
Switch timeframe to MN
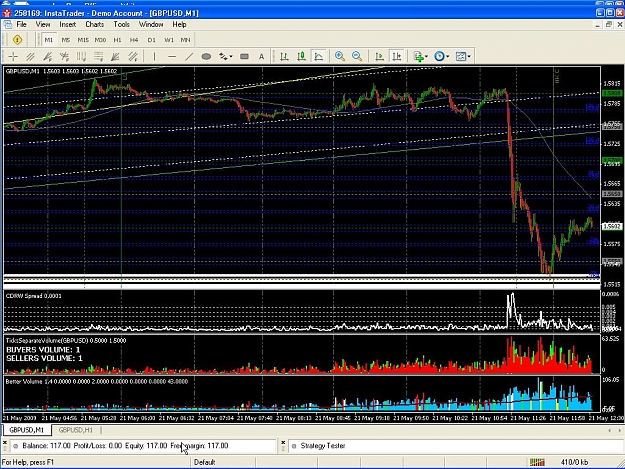click(x=185, y=40)
